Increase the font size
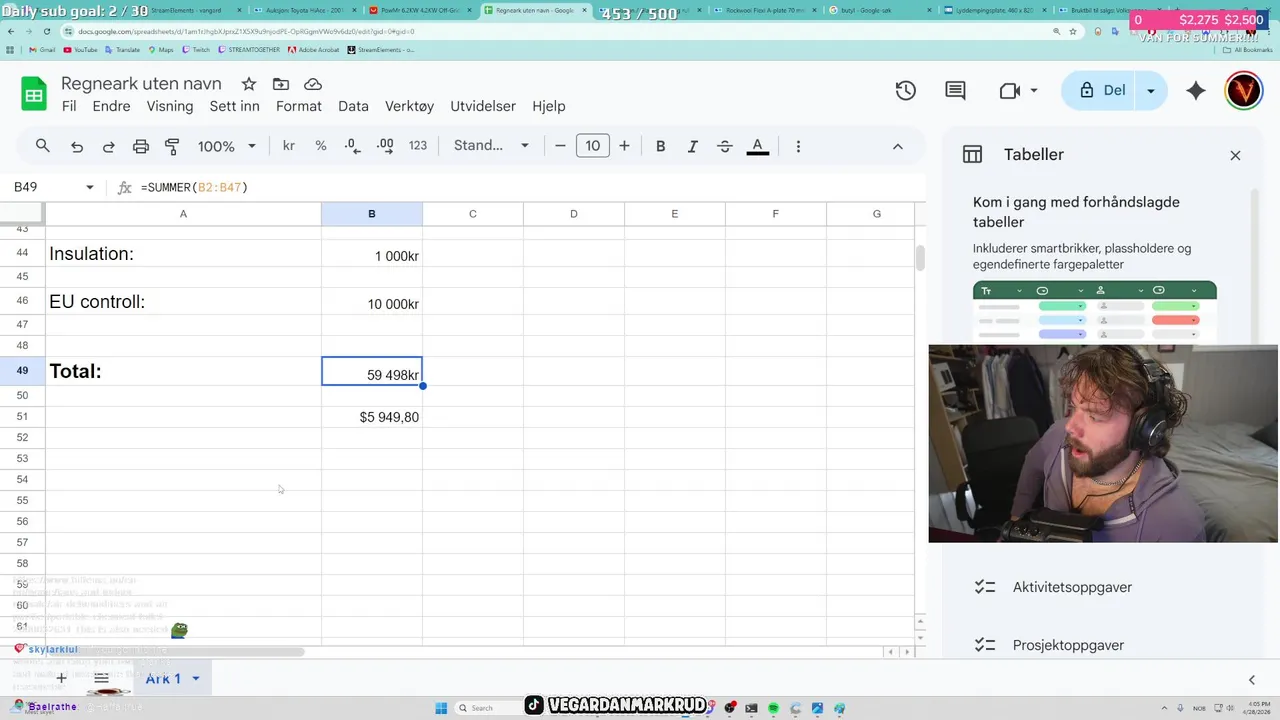 [x=624, y=146]
